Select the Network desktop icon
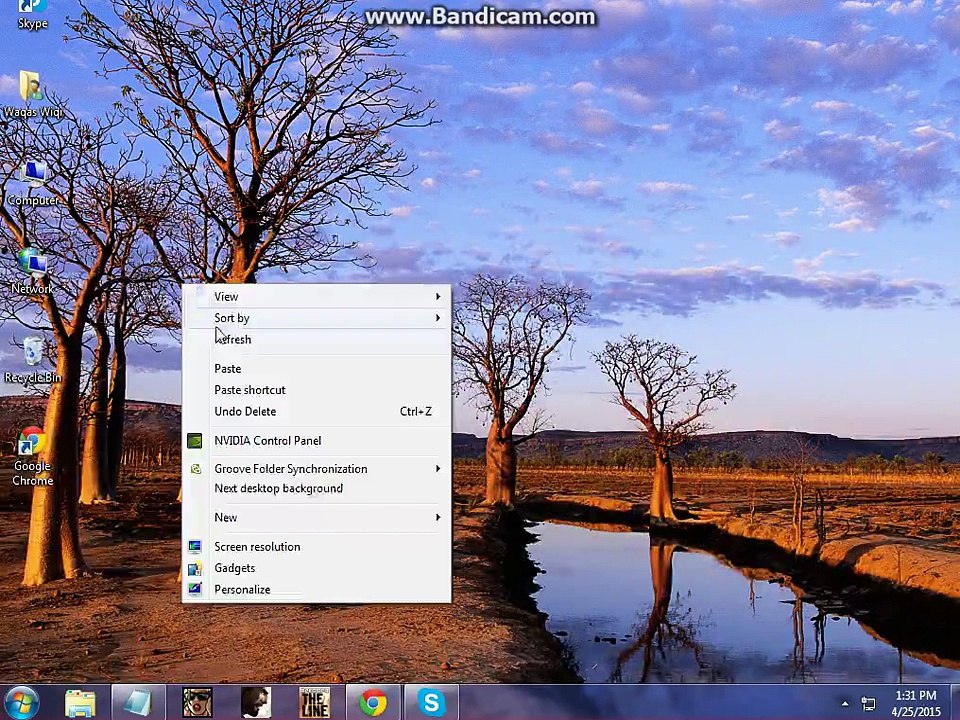 click(32, 272)
